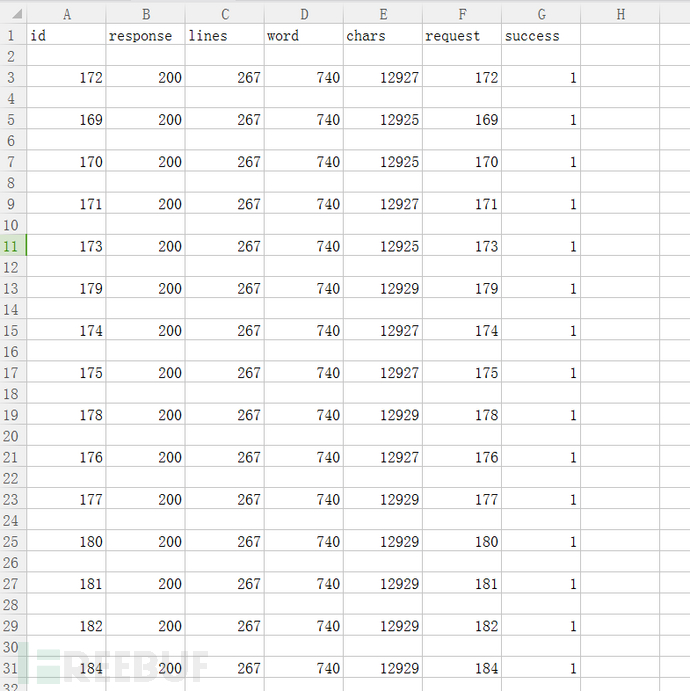This screenshot has width=690, height=691.
Task: Select request cell with value 175
Action: click(x=462, y=372)
